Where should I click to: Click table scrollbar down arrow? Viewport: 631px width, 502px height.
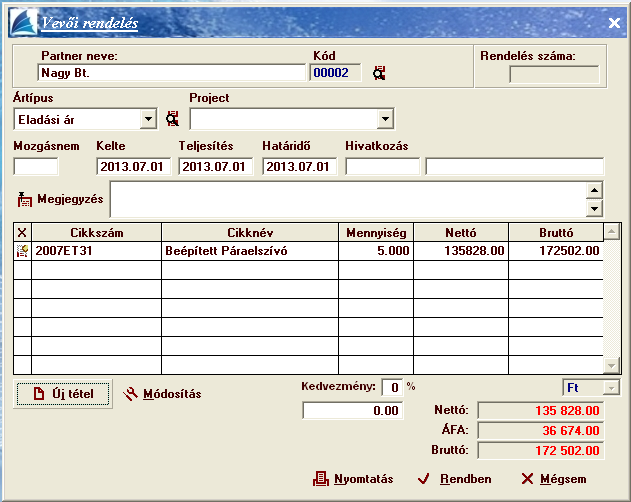(x=611, y=366)
